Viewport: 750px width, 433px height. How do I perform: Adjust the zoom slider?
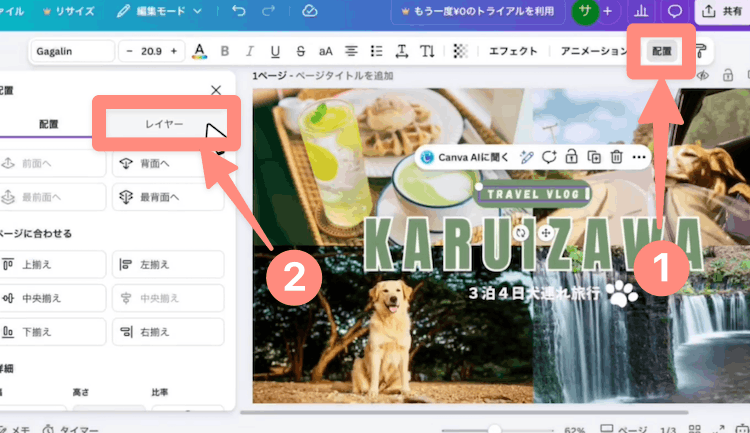point(495,430)
